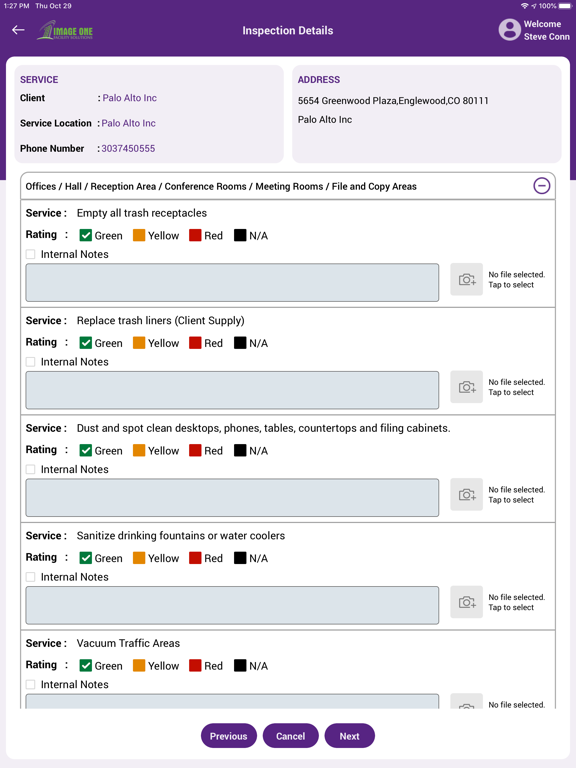Select N/A rating for Empty all trash receptacles
Viewport: 576px width, 768px height.
[x=240, y=236]
